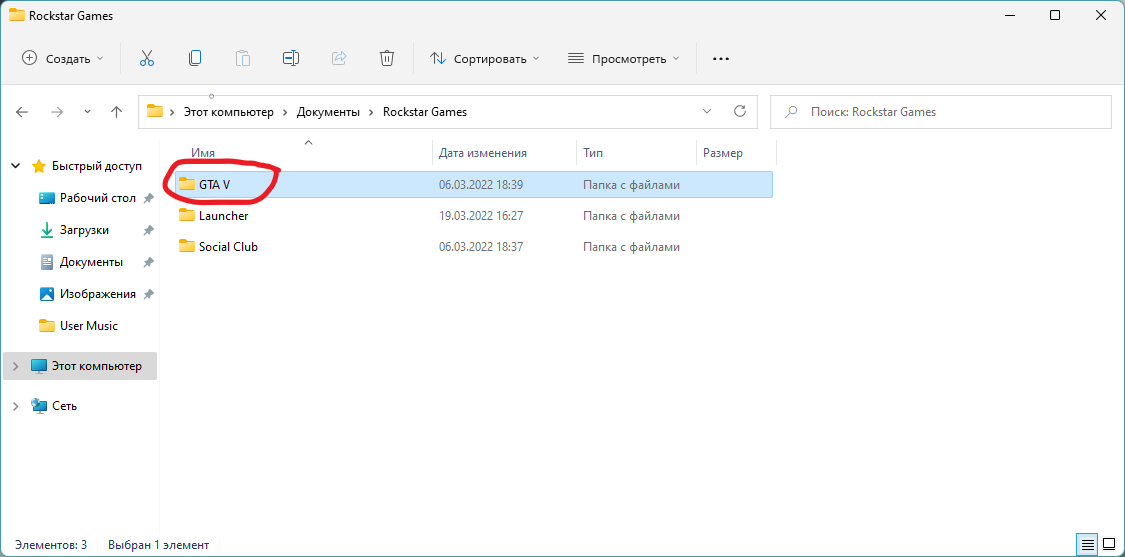Open Загрузки in sidebar

tap(85, 230)
